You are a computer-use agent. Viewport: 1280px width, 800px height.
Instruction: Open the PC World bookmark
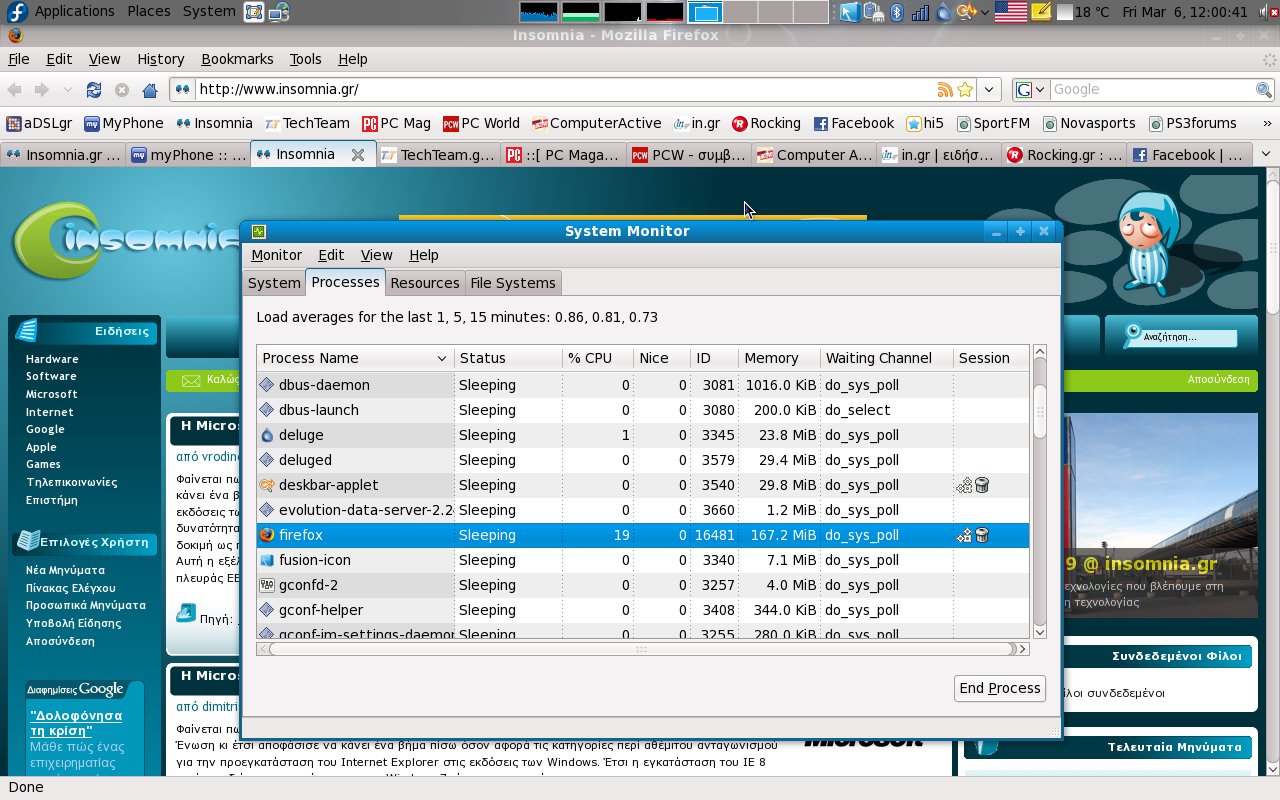point(481,123)
